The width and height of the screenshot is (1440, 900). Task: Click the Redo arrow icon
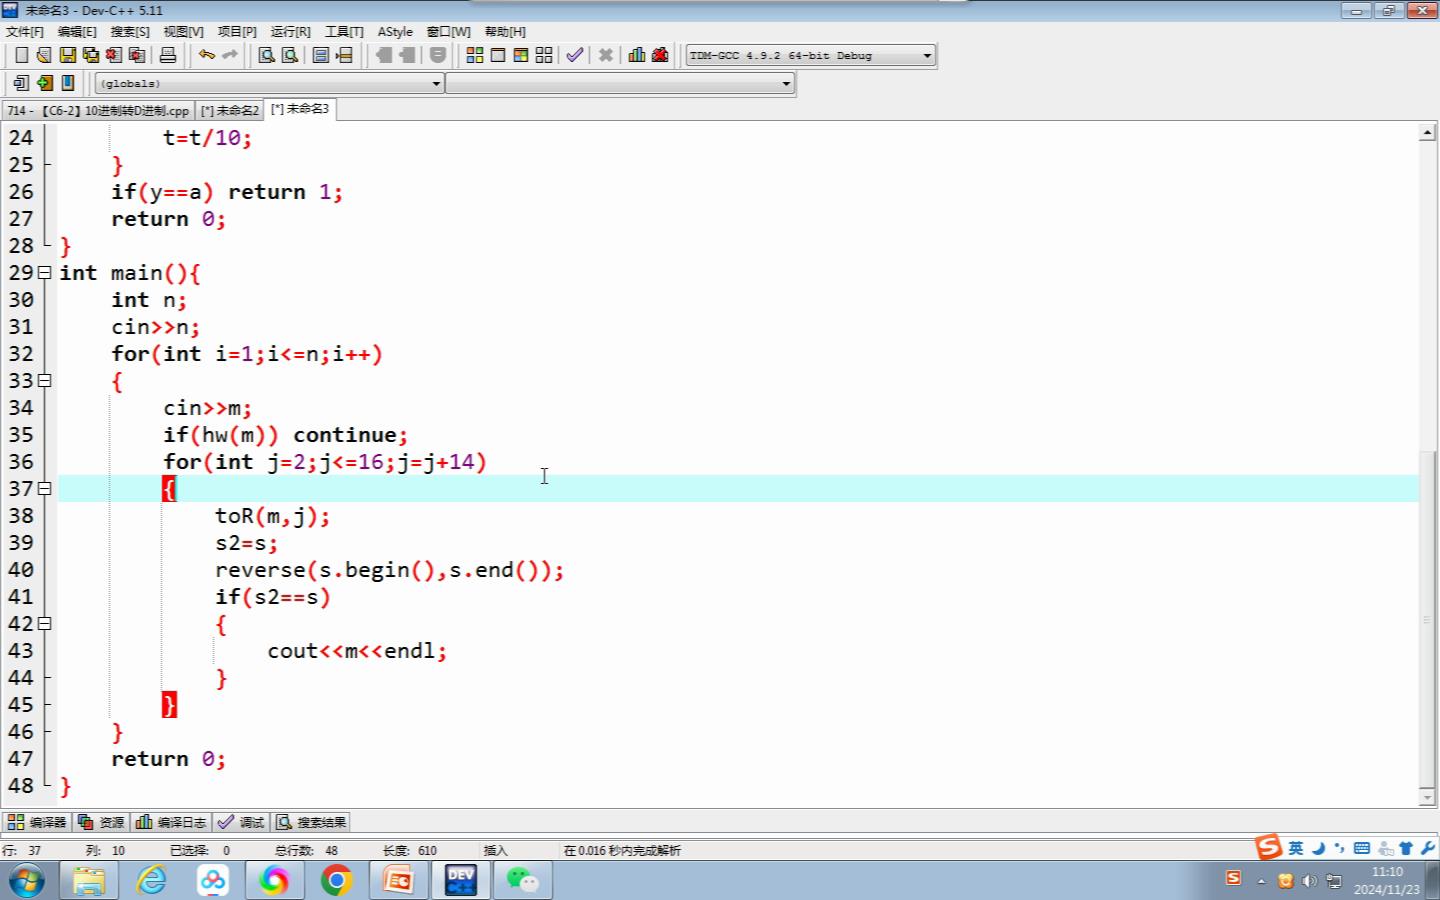pyautogui.click(x=230, y=55)
